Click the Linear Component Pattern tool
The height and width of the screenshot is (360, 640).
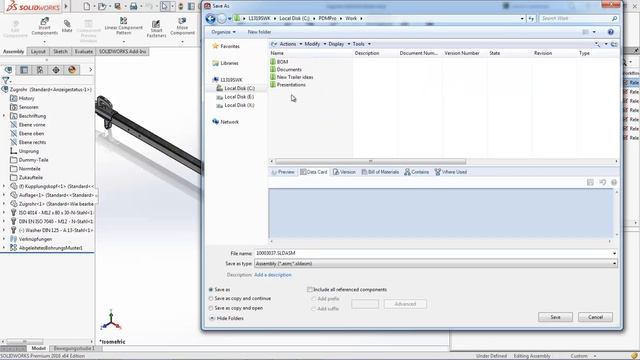pyautogui.click(x=123, y=26)
